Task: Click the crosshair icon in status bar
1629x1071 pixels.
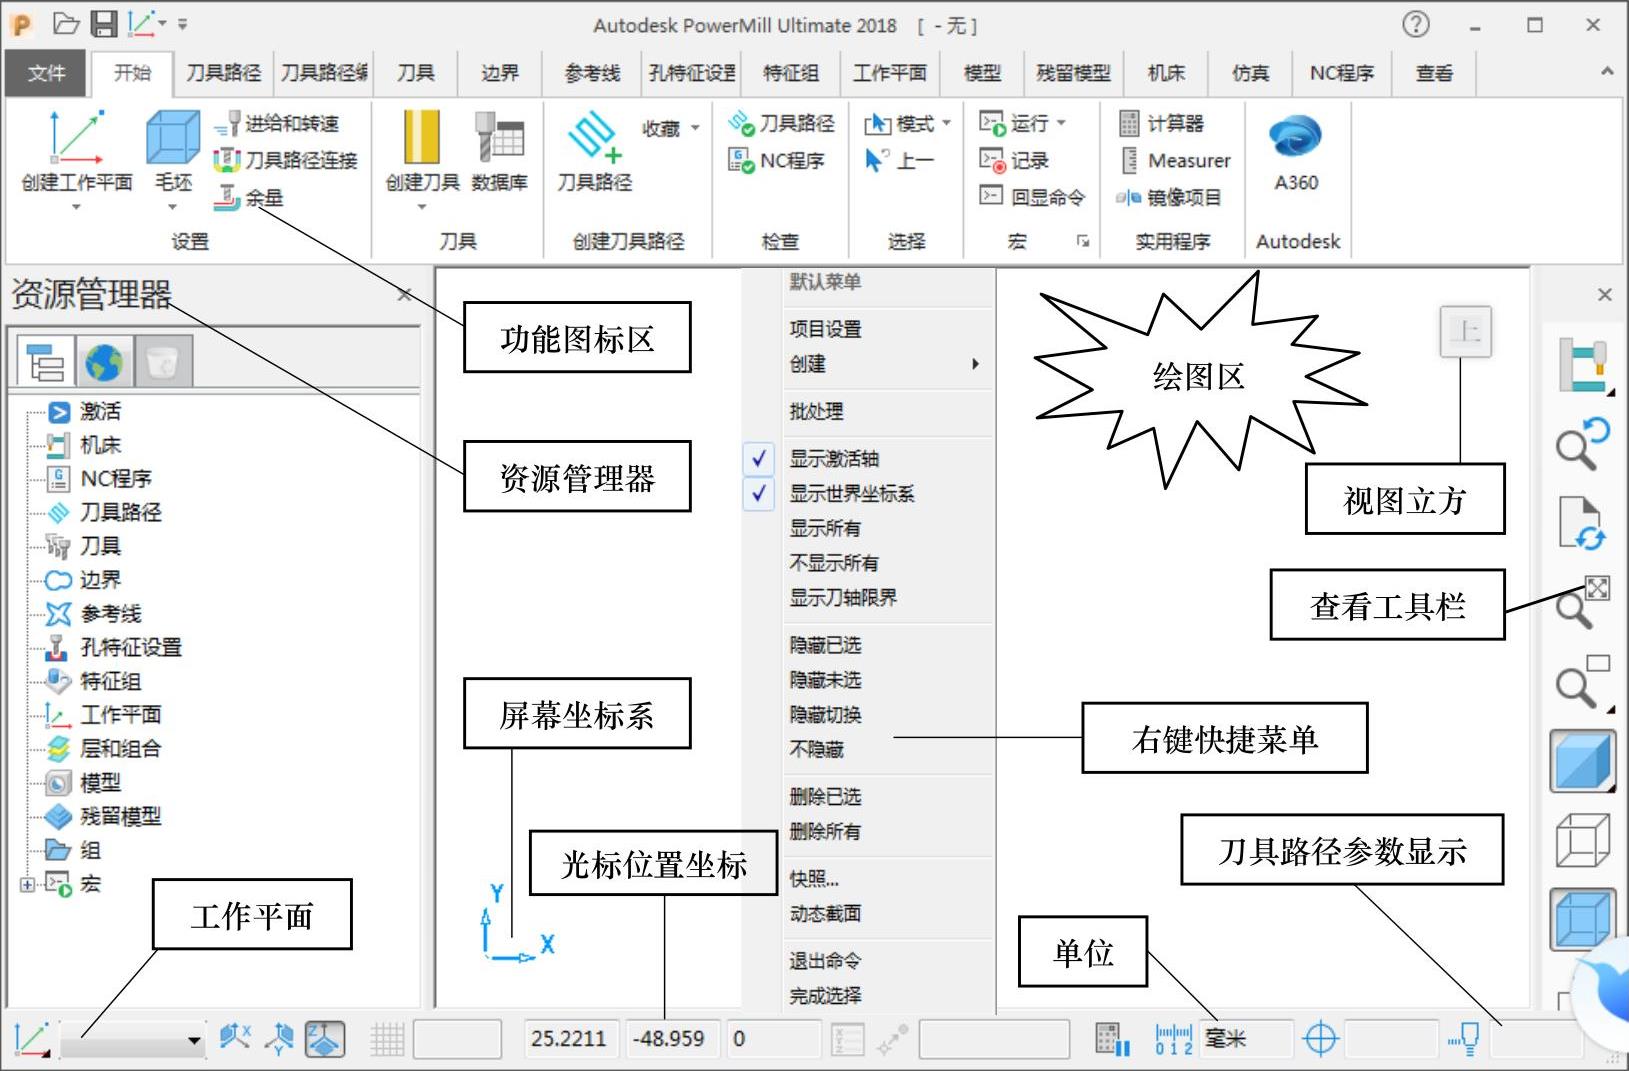Action: point(1320,1039)
